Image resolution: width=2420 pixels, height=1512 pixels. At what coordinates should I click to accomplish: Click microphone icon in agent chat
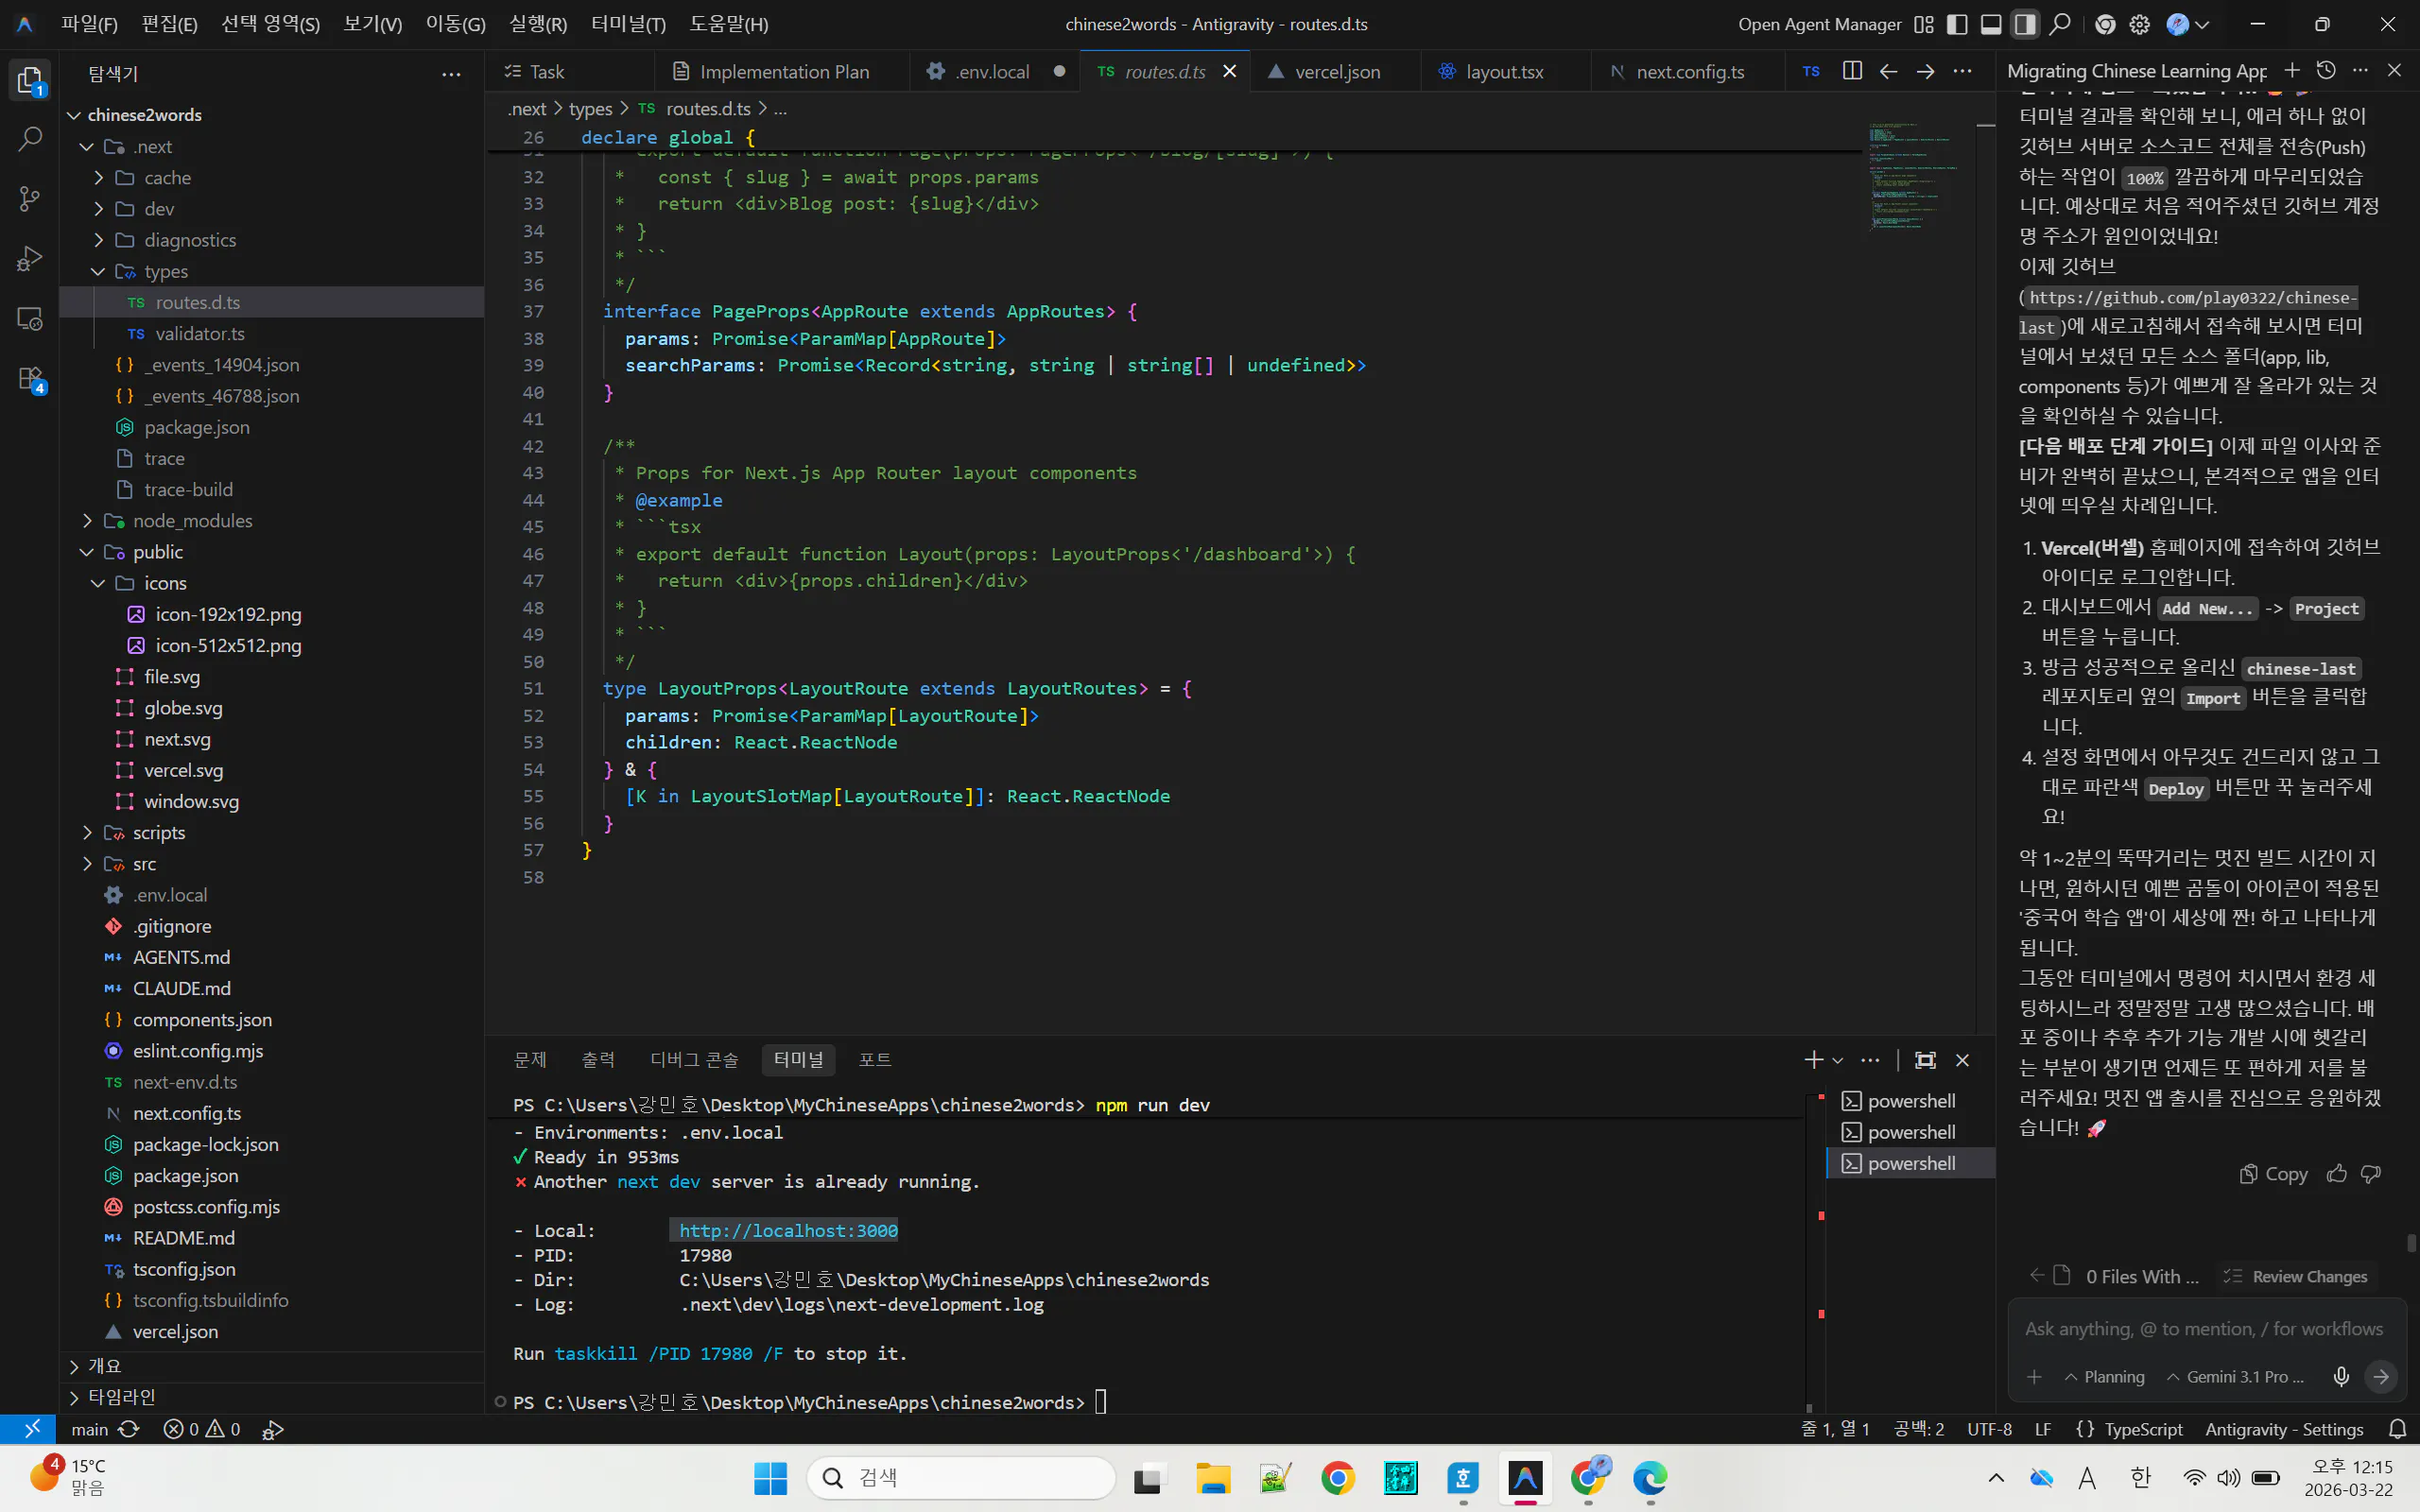(x=2341, y=1377)
